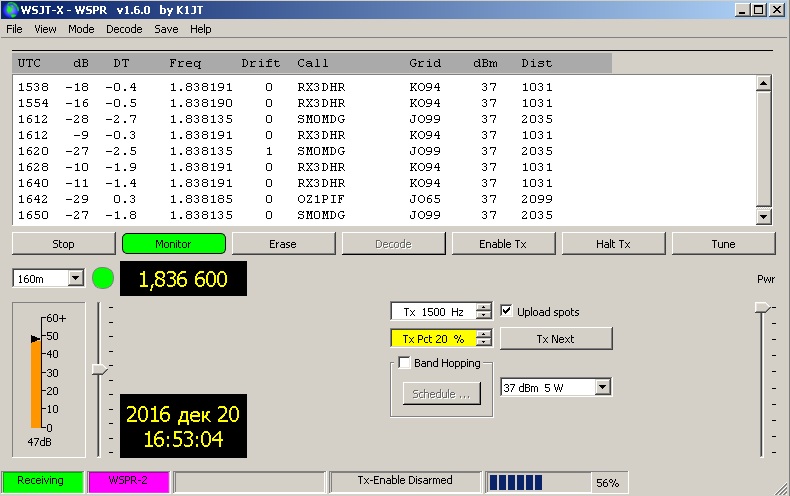
Task: Click the Pwr slider handle
Action: pos(762,307)
